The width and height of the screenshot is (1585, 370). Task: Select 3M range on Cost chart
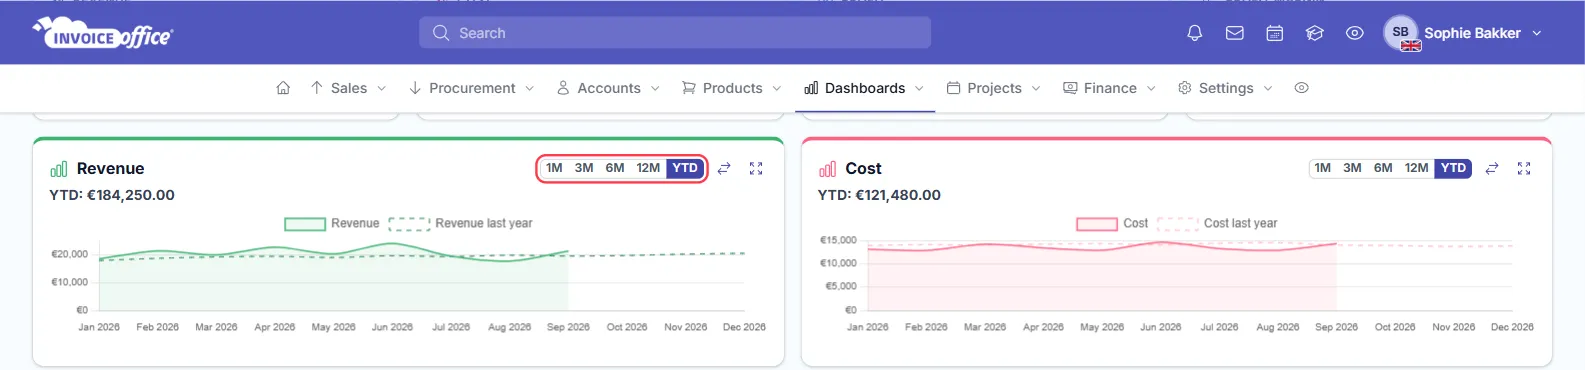tap(1352, 168)
